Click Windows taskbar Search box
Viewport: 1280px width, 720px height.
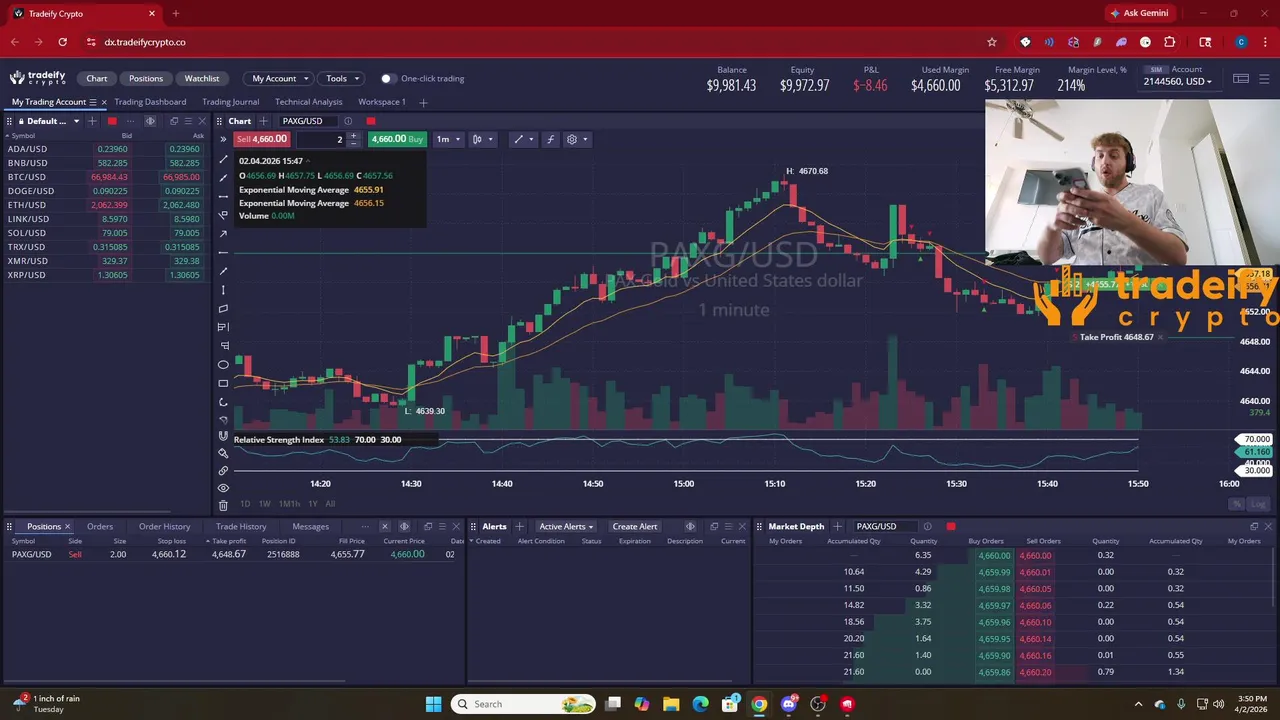coord(525,704)
